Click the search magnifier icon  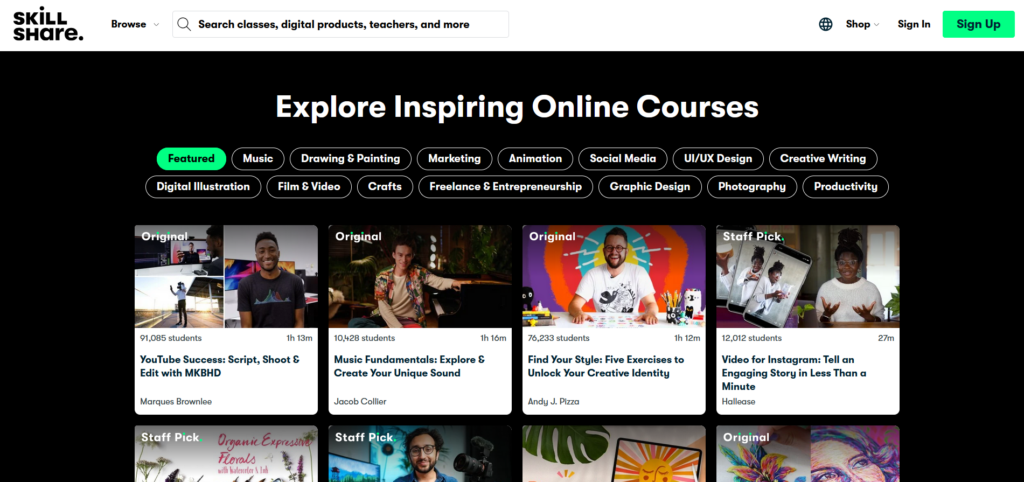(x=184, y=24)
